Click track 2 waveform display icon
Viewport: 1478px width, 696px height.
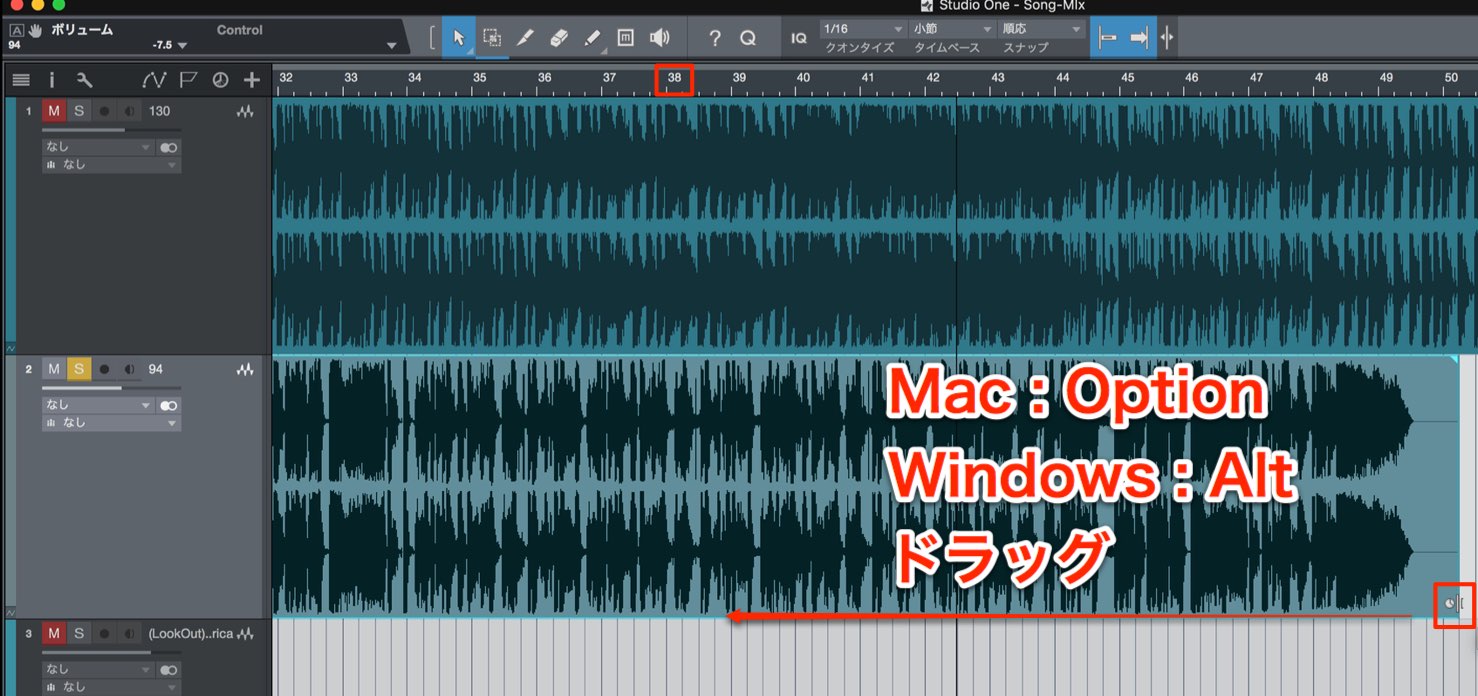tap(245, 370)
